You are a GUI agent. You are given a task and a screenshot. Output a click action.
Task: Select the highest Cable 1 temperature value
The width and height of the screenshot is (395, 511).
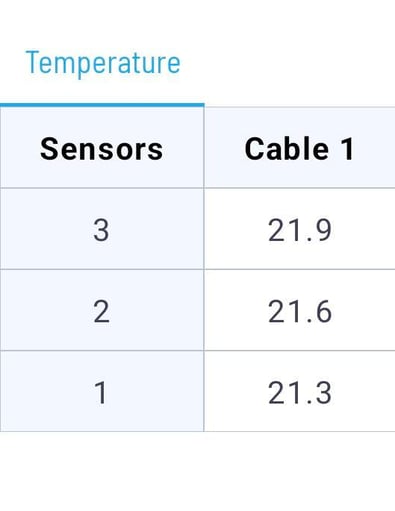click(x=299, y=229)
